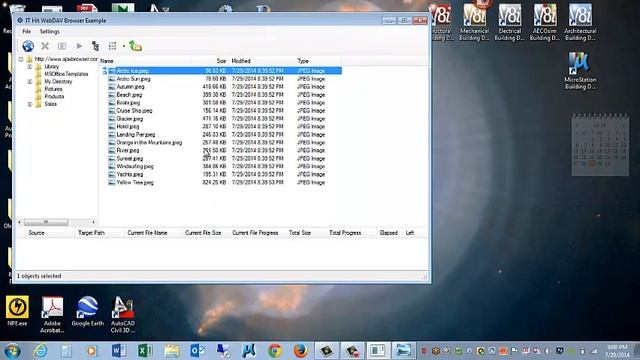Select the My Directory folder in tree

pyautogui.click(x=58, y=82)
